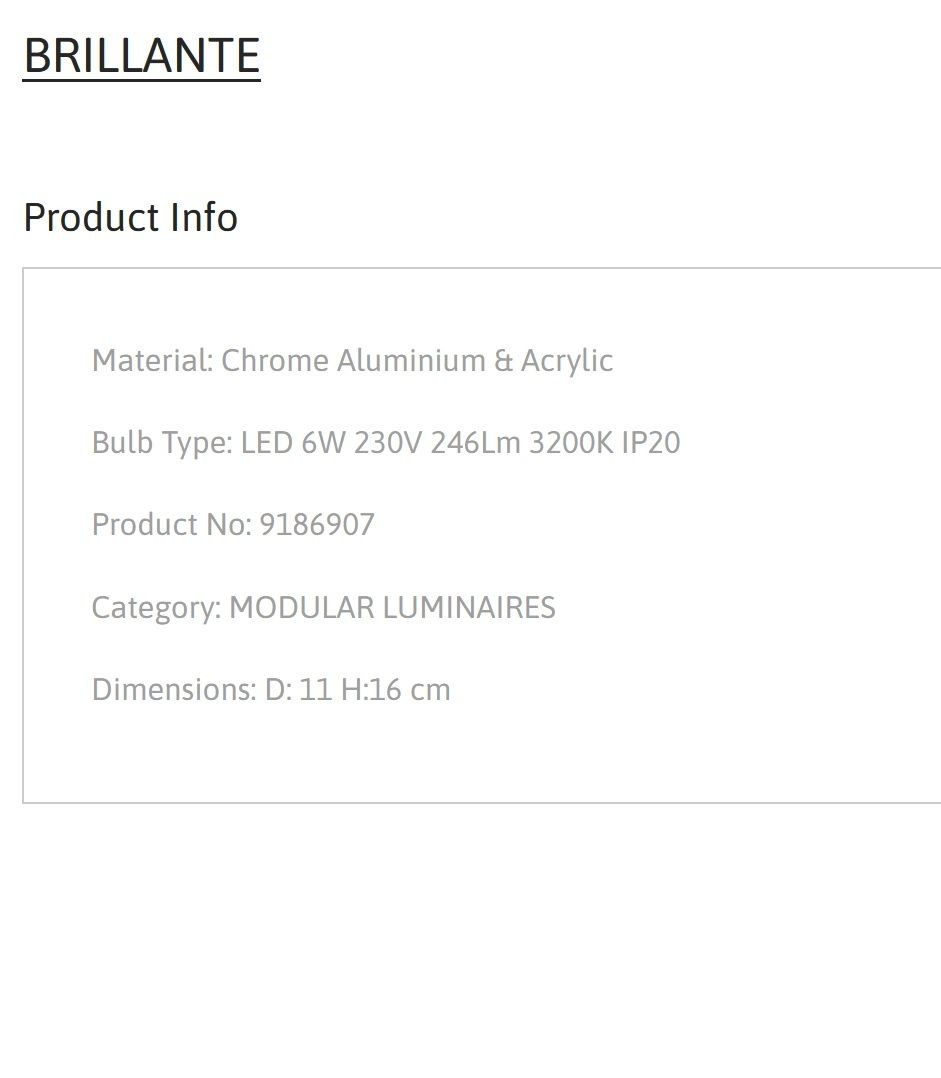This screenshot has height=1078, width=941.
Task: Open the BRILLANTE product title link
Action: [x=142, y=56]
